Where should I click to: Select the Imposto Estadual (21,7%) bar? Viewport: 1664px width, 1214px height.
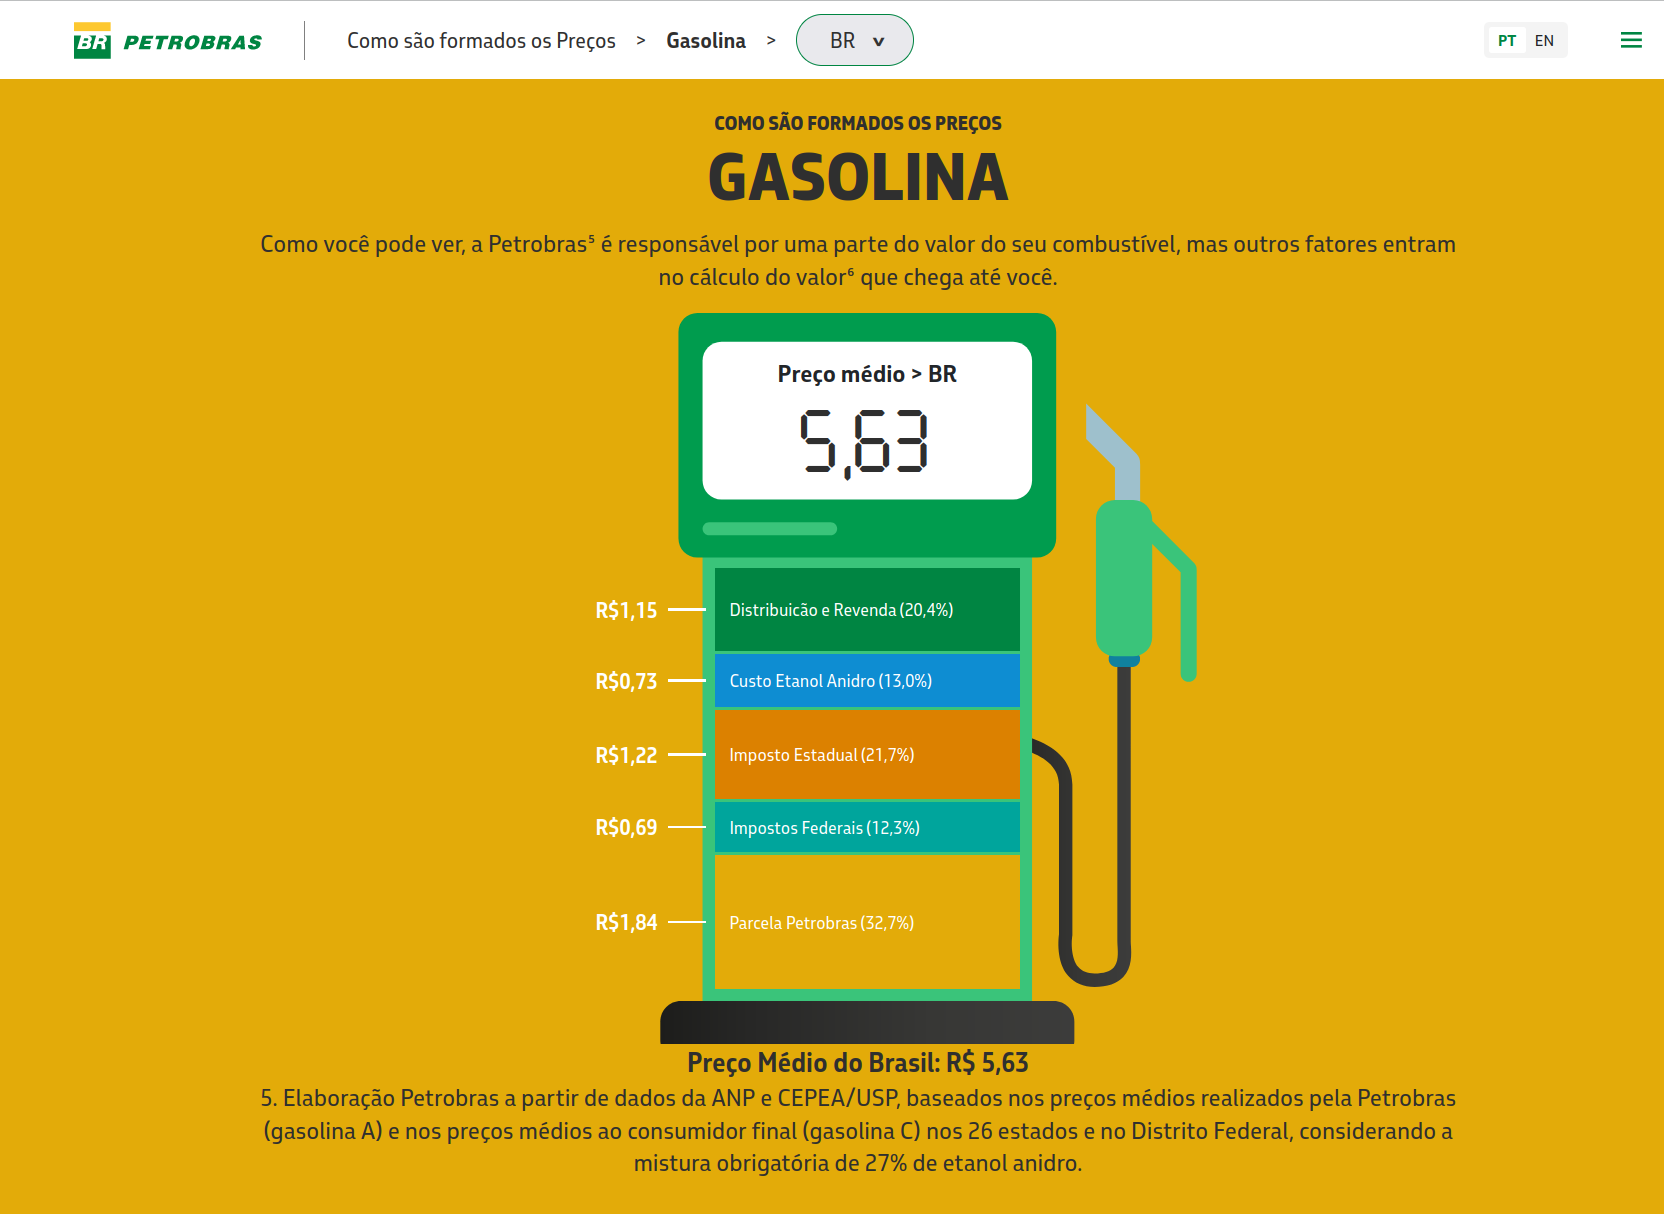pos(867,755)
